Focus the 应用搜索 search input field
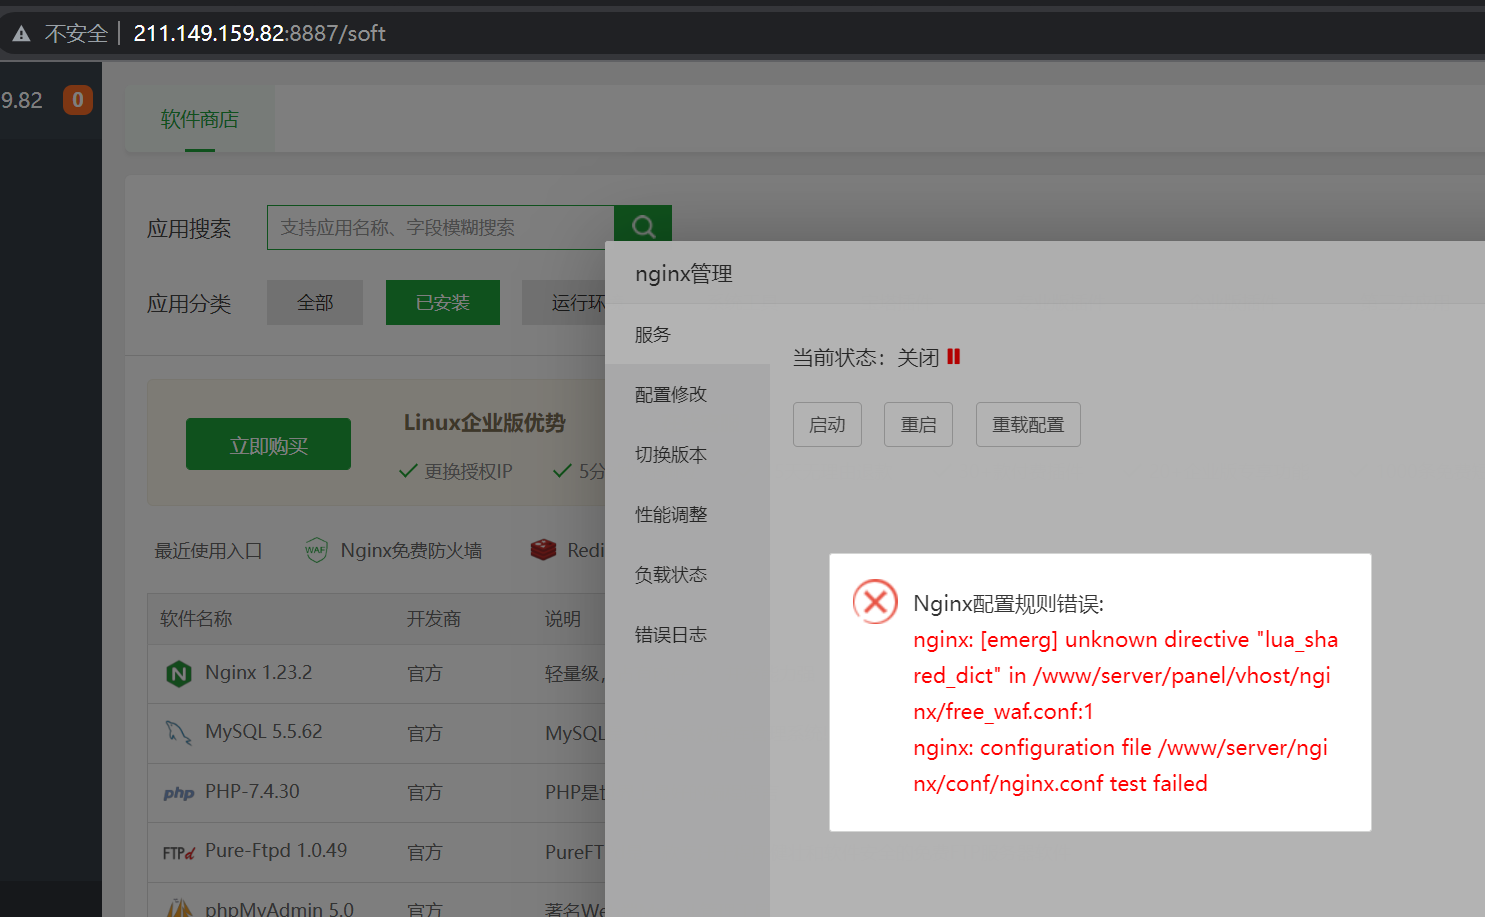This screenshot has width=1485, height=917. click(x=440, y=227)
